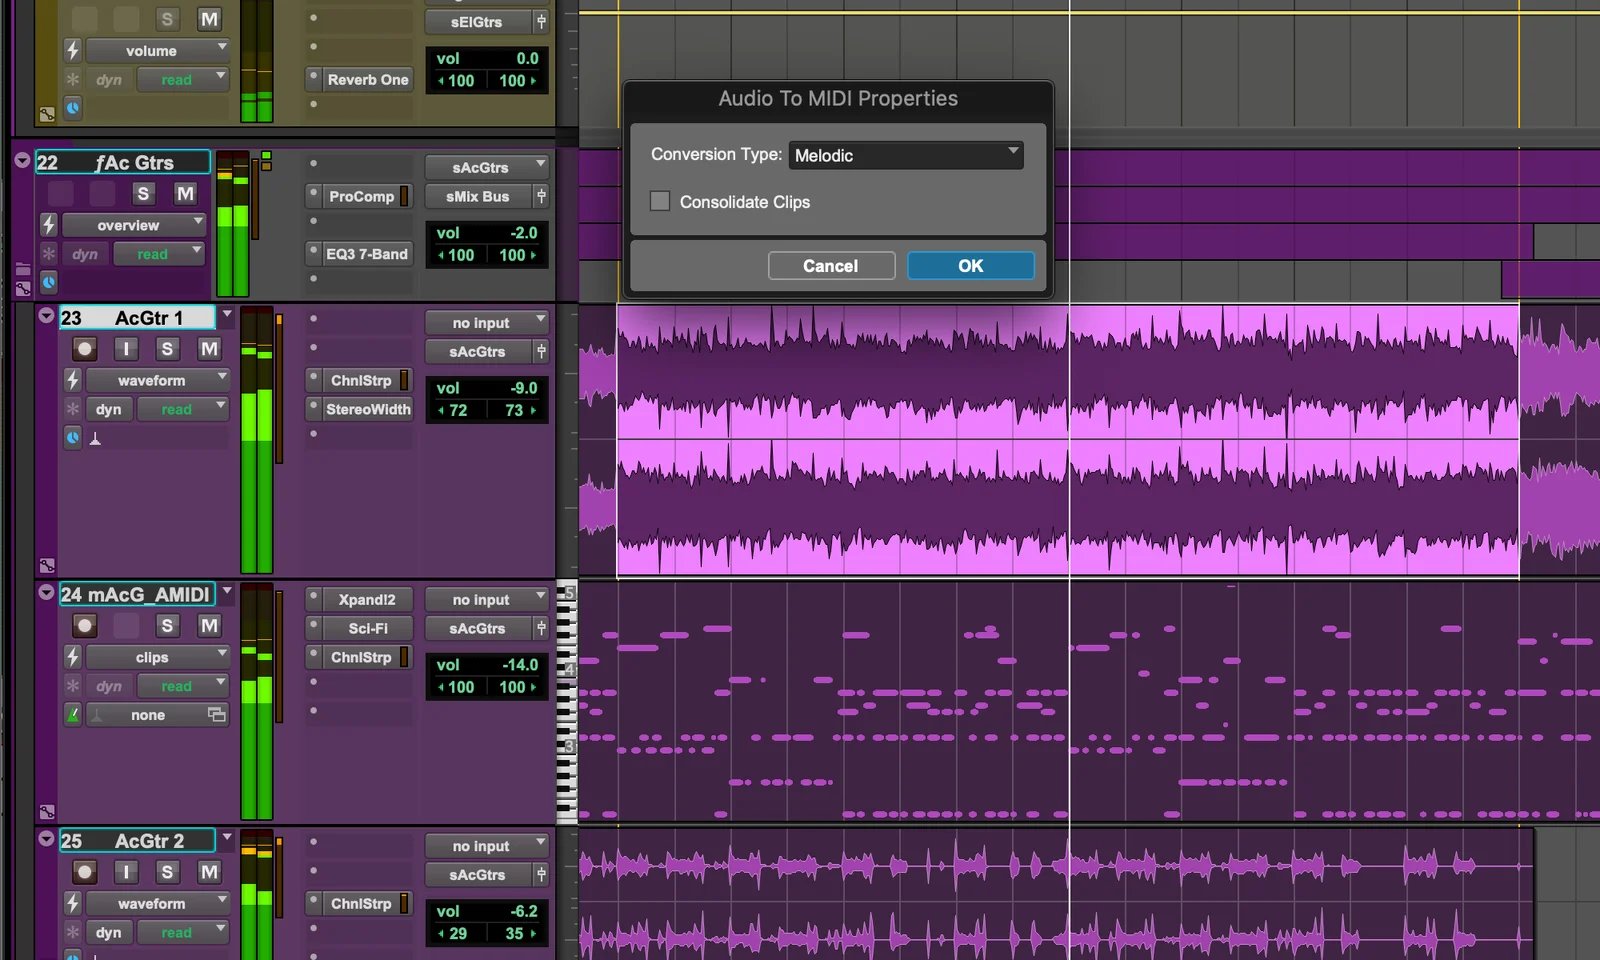Solo the AcGtr 1 track
Viewport: 1600px width, 960px height.
click(167, 349)
